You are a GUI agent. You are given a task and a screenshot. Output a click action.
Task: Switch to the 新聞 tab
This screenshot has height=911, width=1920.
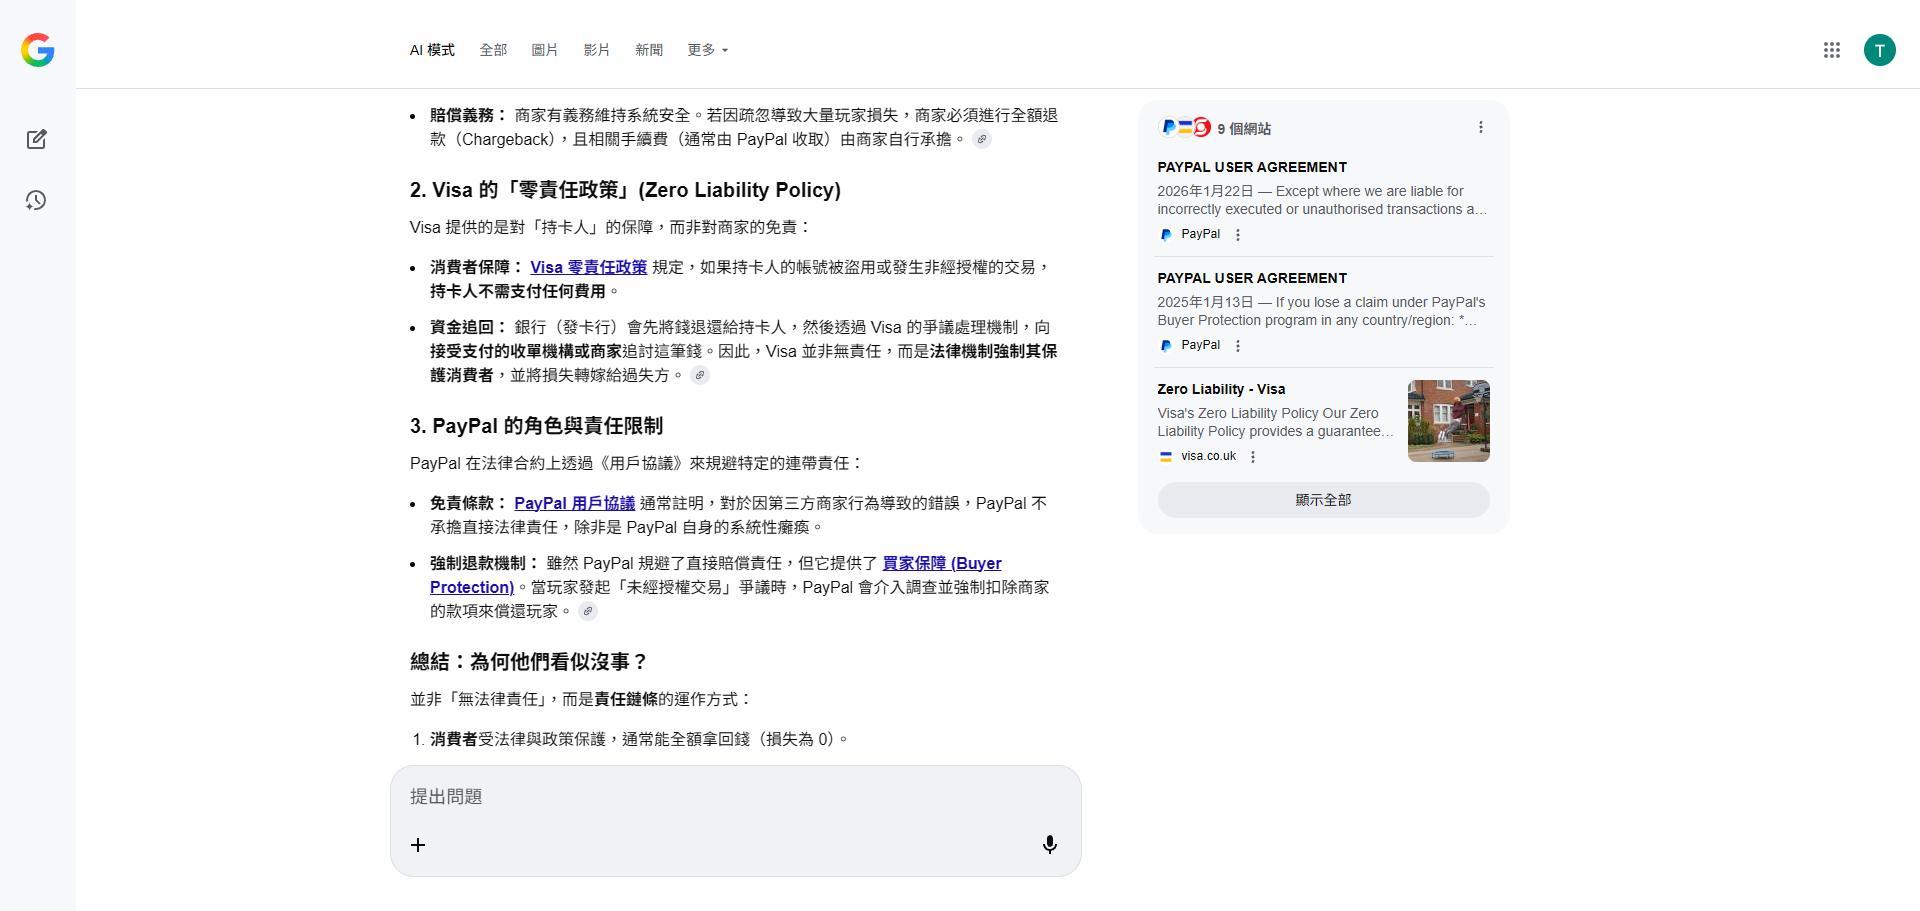pos(649,49)
